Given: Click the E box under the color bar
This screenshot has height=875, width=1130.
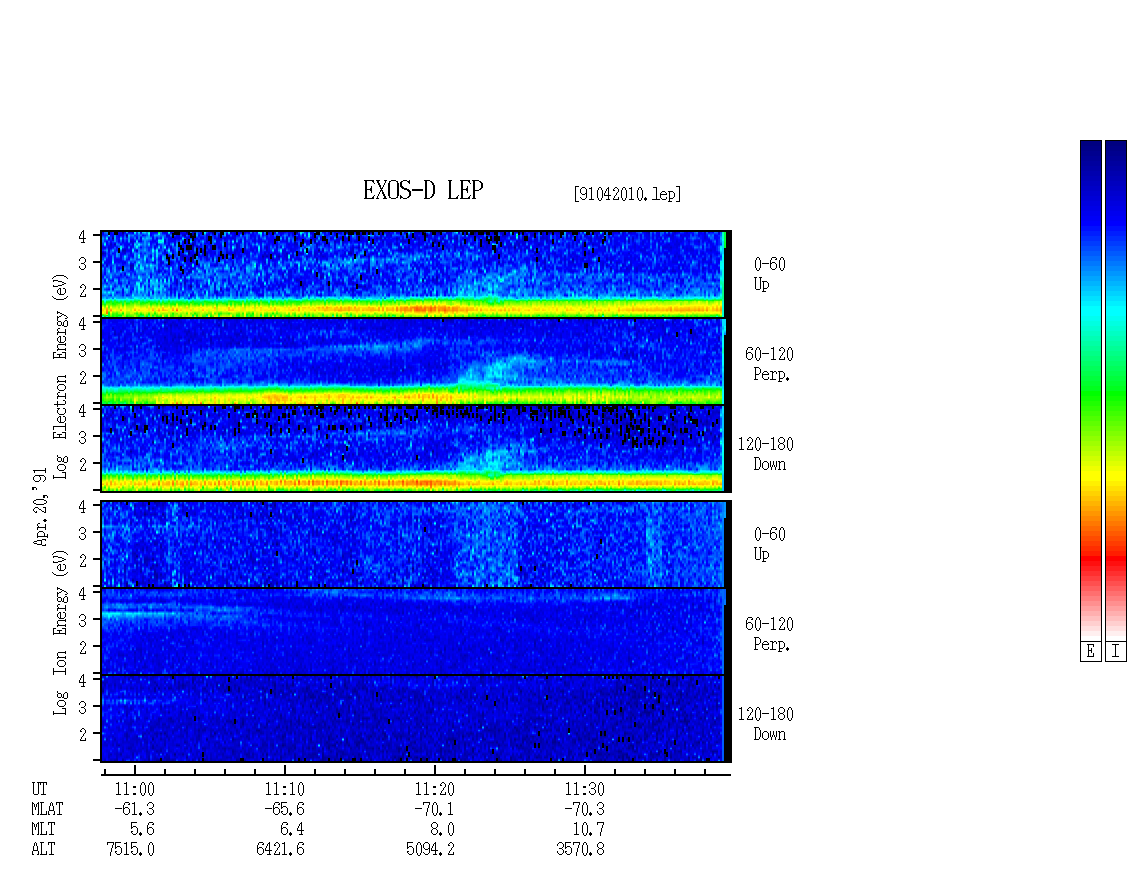Looking at the screenshot, I should coord(1090,652).
